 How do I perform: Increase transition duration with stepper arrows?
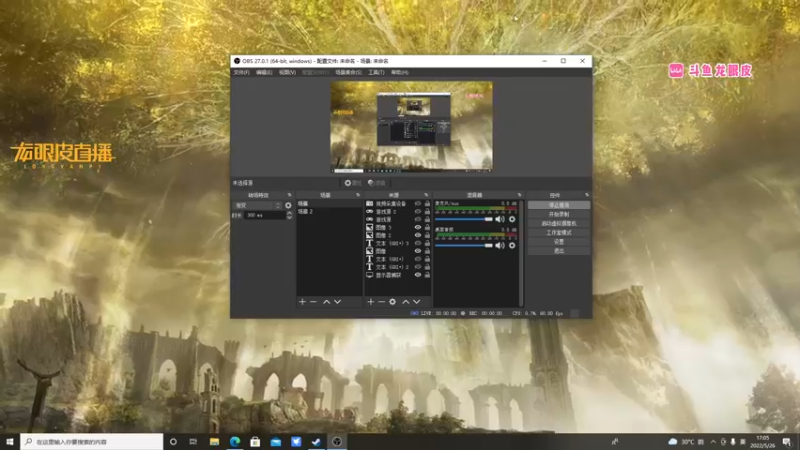[289, 213]
